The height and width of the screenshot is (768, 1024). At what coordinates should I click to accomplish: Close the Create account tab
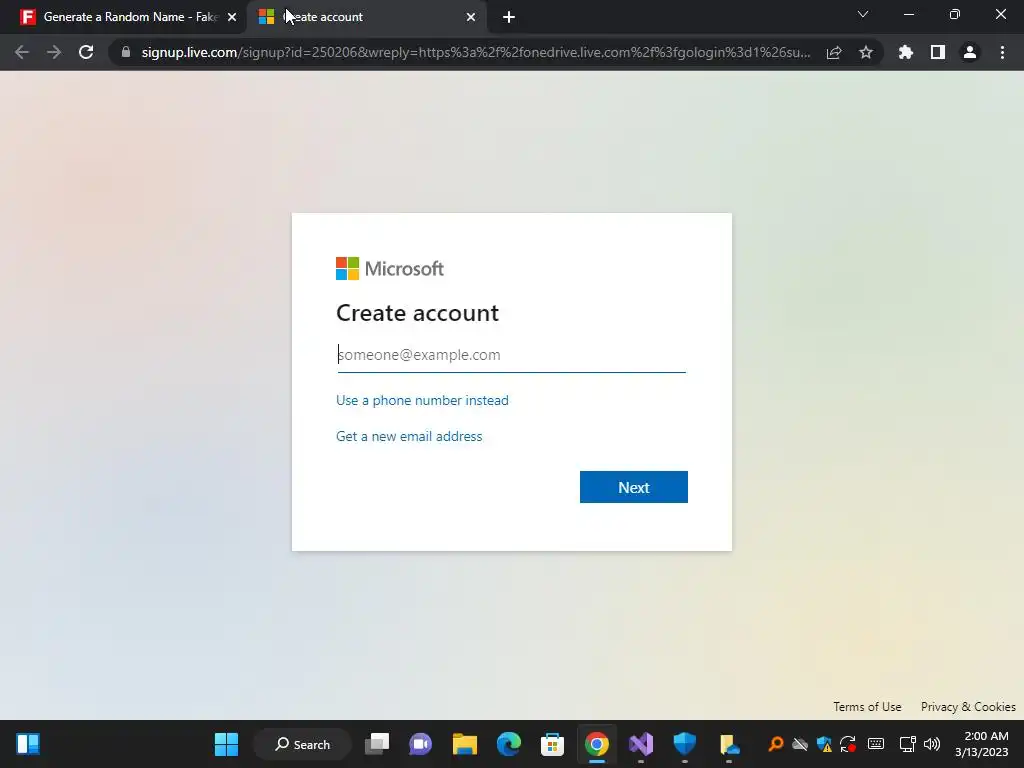pyautogui.click(x=471, y=18)
